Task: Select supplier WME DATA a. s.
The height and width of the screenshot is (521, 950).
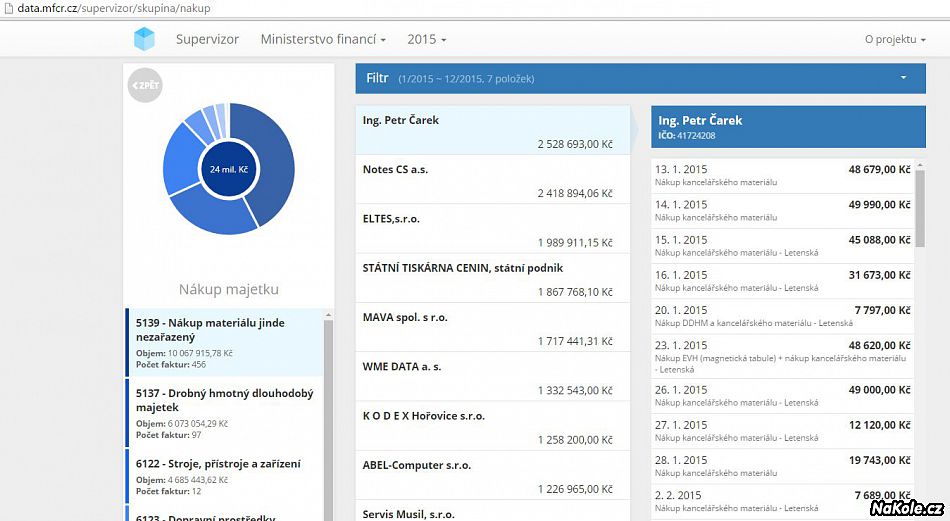Action: pyautogui.click(x=493, y=377)
